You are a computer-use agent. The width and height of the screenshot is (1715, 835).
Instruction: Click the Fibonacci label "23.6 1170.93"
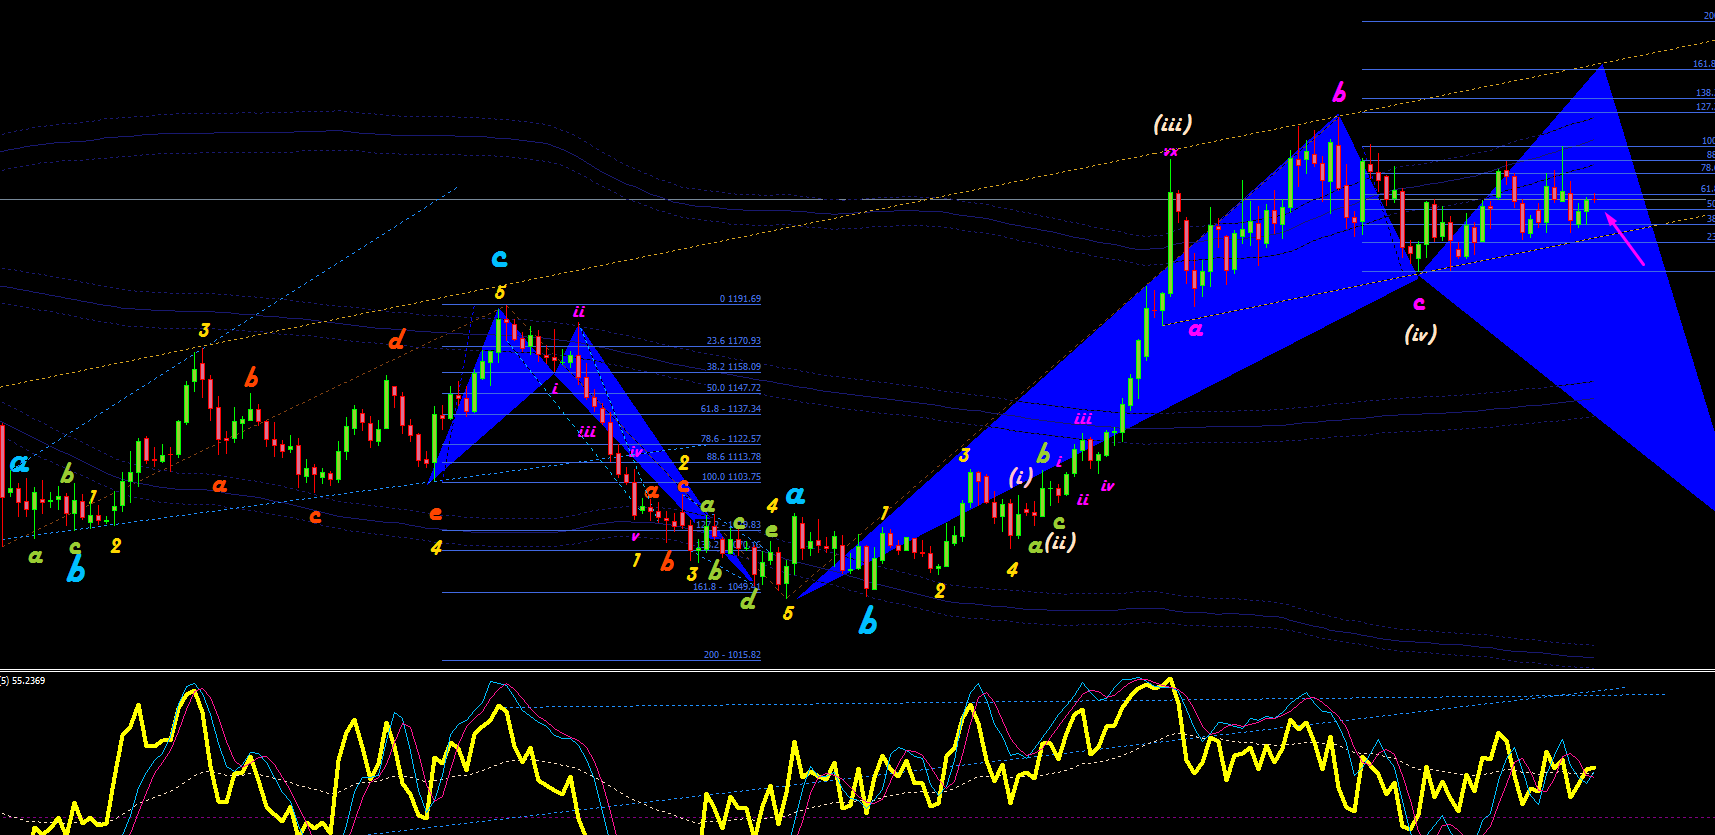point(733,341)
